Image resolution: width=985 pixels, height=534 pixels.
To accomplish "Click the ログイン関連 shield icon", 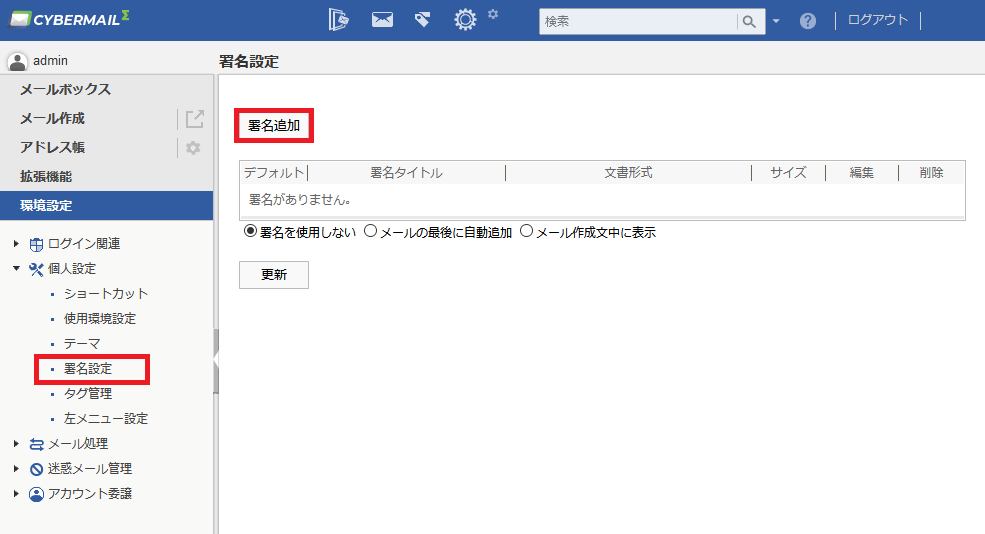I will 36,244.
